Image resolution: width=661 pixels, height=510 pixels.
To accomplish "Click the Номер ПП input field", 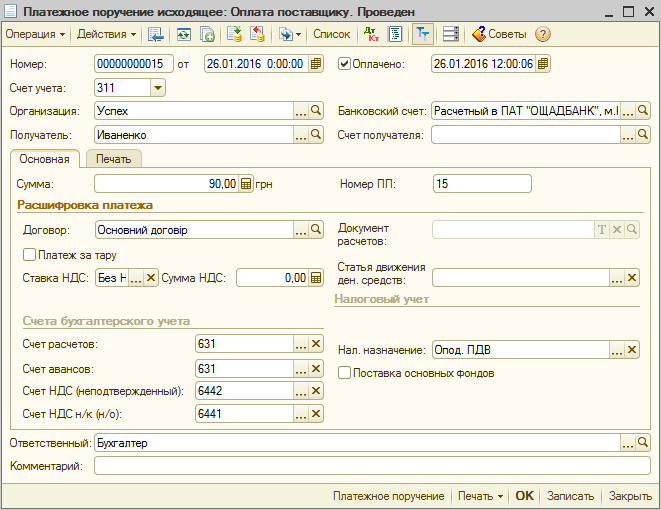I will tap(482, 184).
